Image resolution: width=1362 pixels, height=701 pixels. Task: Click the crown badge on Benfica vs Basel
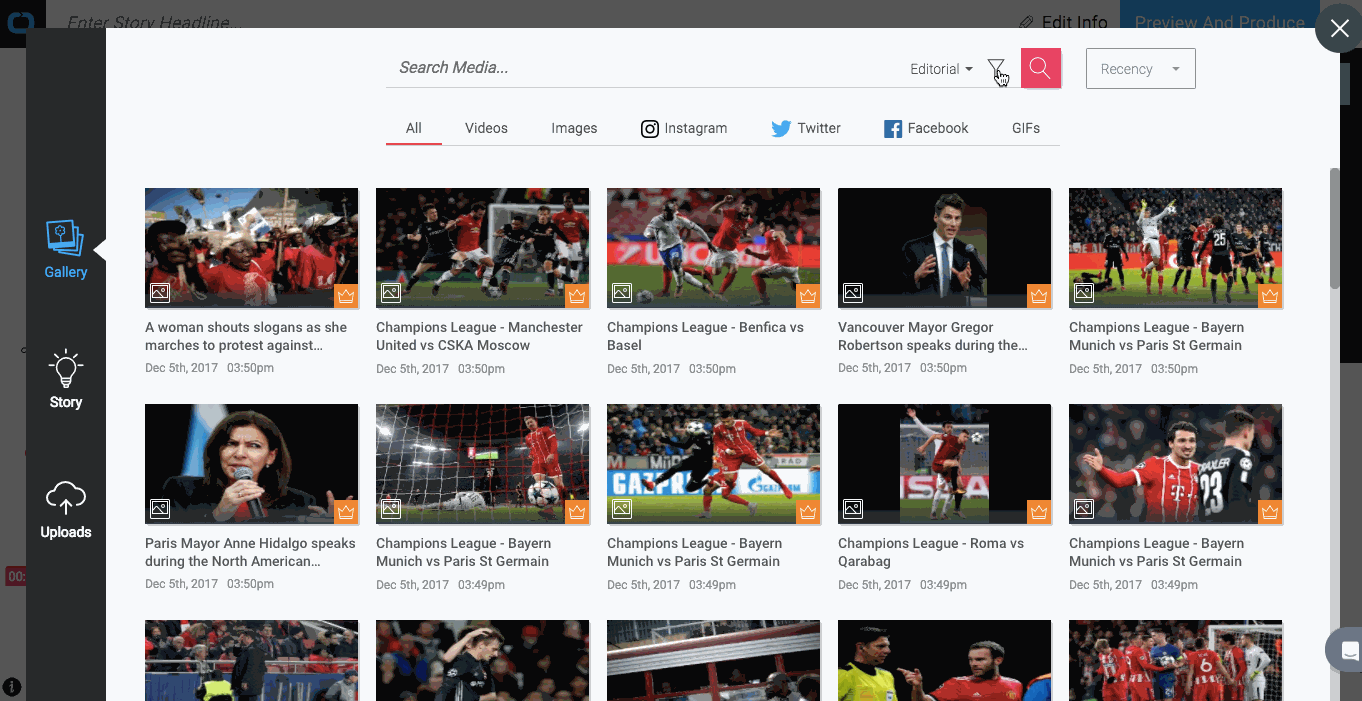[808, 295]
